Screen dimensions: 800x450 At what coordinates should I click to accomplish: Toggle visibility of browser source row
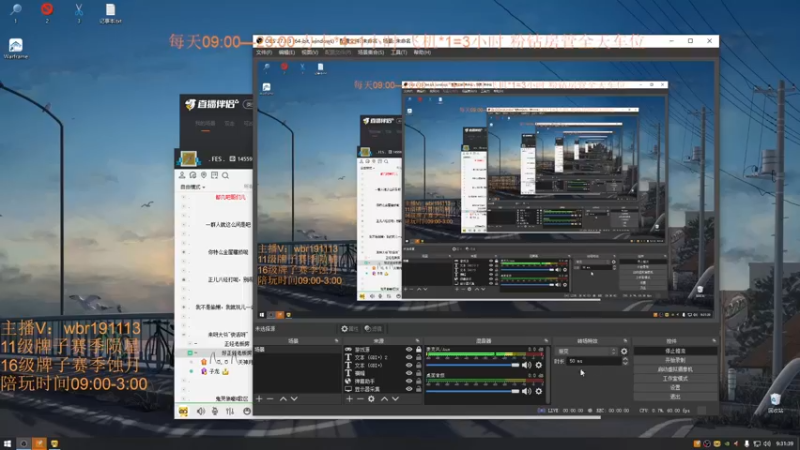coord(409,381)
